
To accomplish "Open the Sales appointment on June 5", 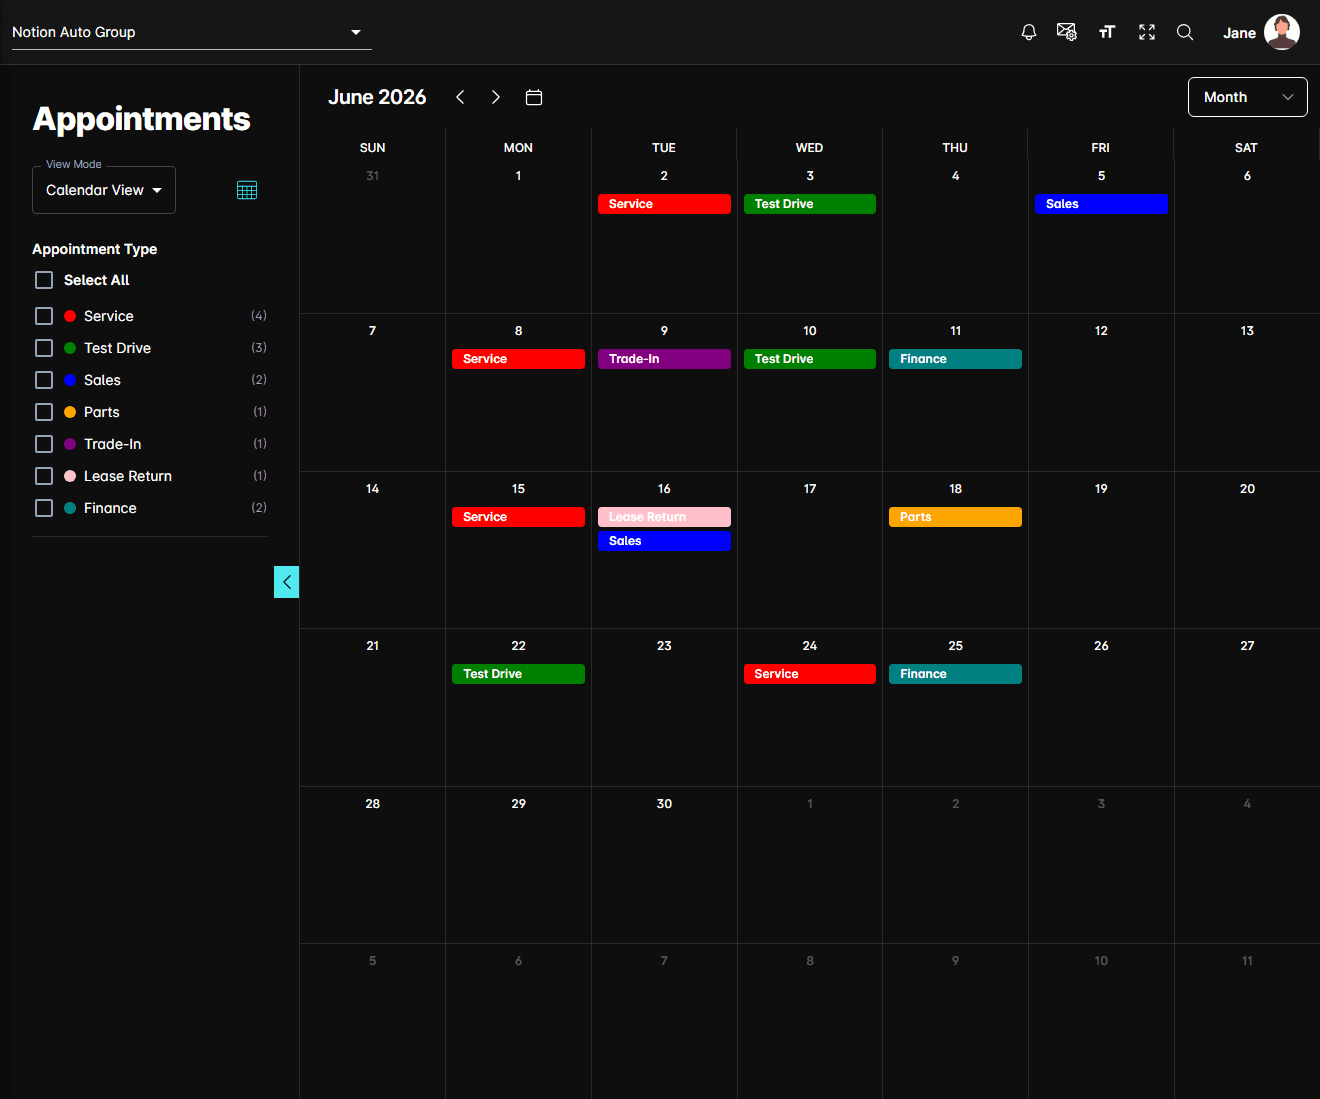I will (1101, 204).
